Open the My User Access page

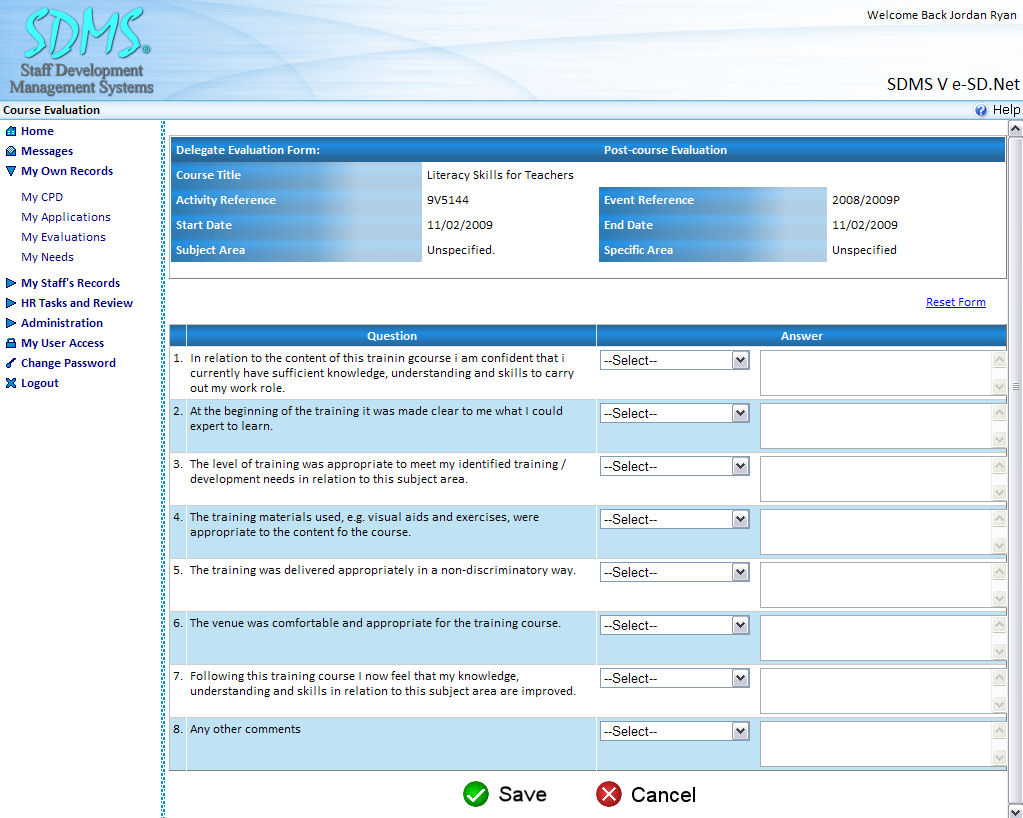[62, 343]
